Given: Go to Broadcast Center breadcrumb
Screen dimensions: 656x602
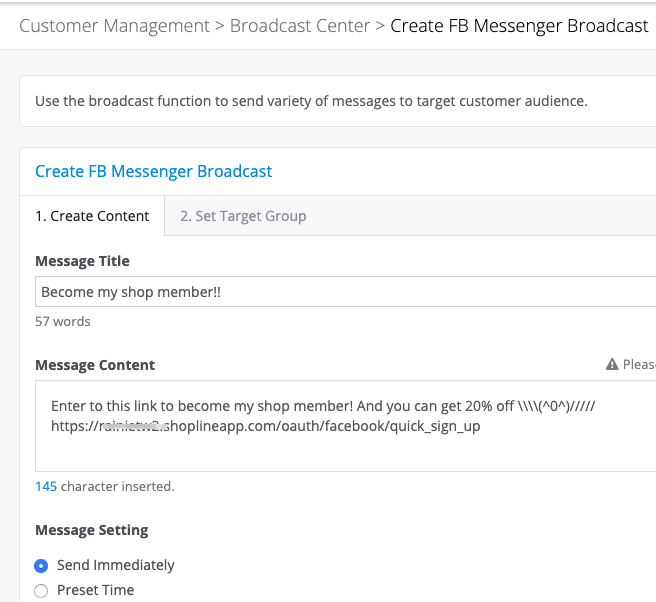Looking at the screenshot, I should [300, 26].
